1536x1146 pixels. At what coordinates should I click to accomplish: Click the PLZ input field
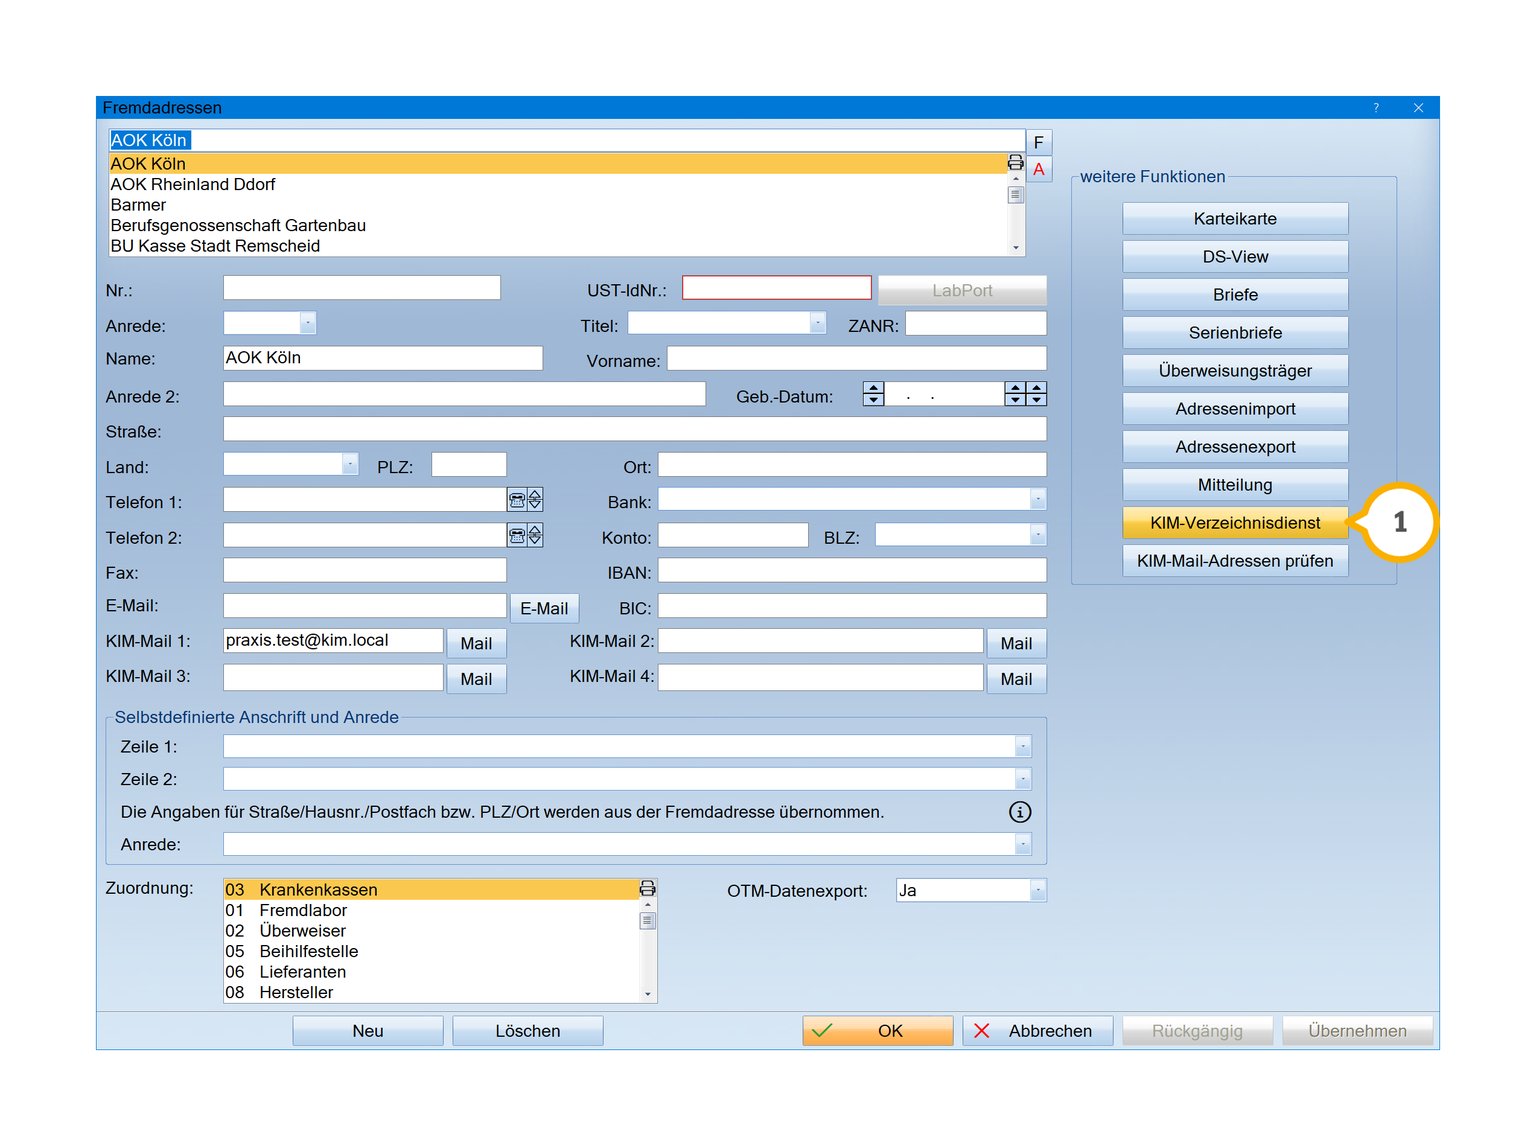click(469, 464)
